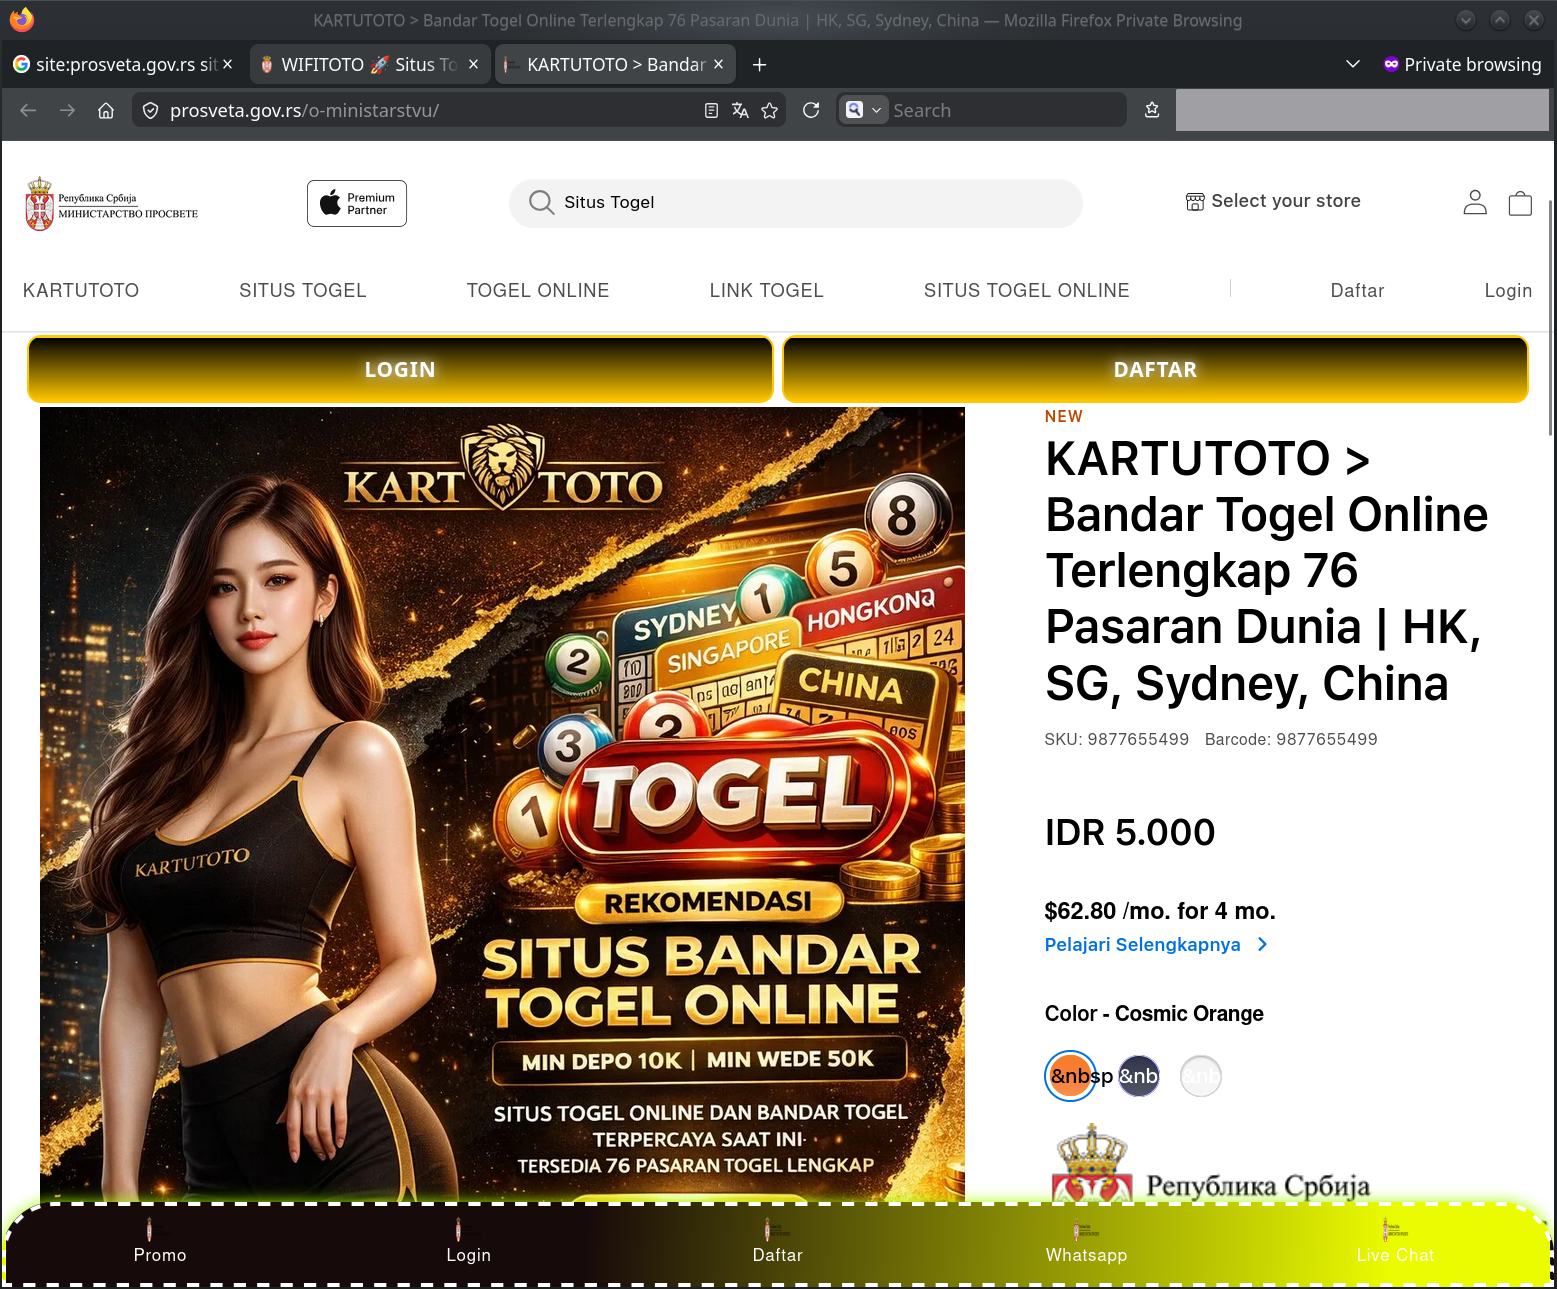Viewport: 1557px width, 1289px height.
Task: Click the yellow DAFTAR button
Action: coord(1155,370)
